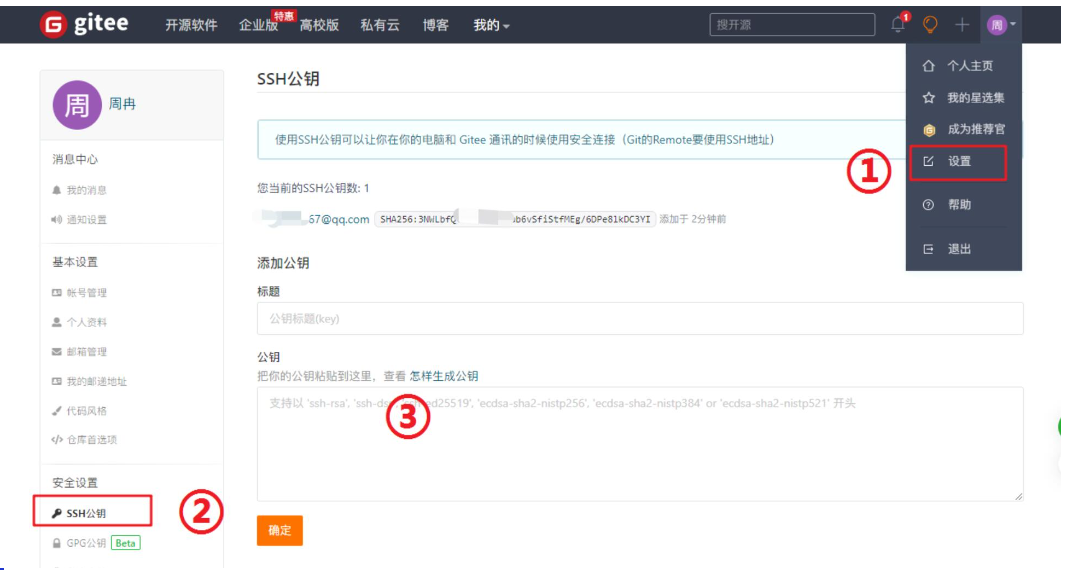Click the SHA256 fingerprint text

coord(515,219)
